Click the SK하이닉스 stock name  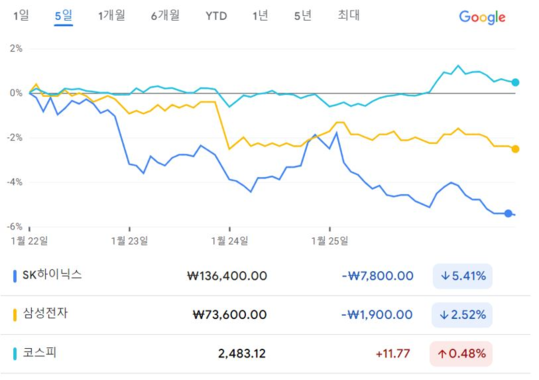(x=52, y=275)
